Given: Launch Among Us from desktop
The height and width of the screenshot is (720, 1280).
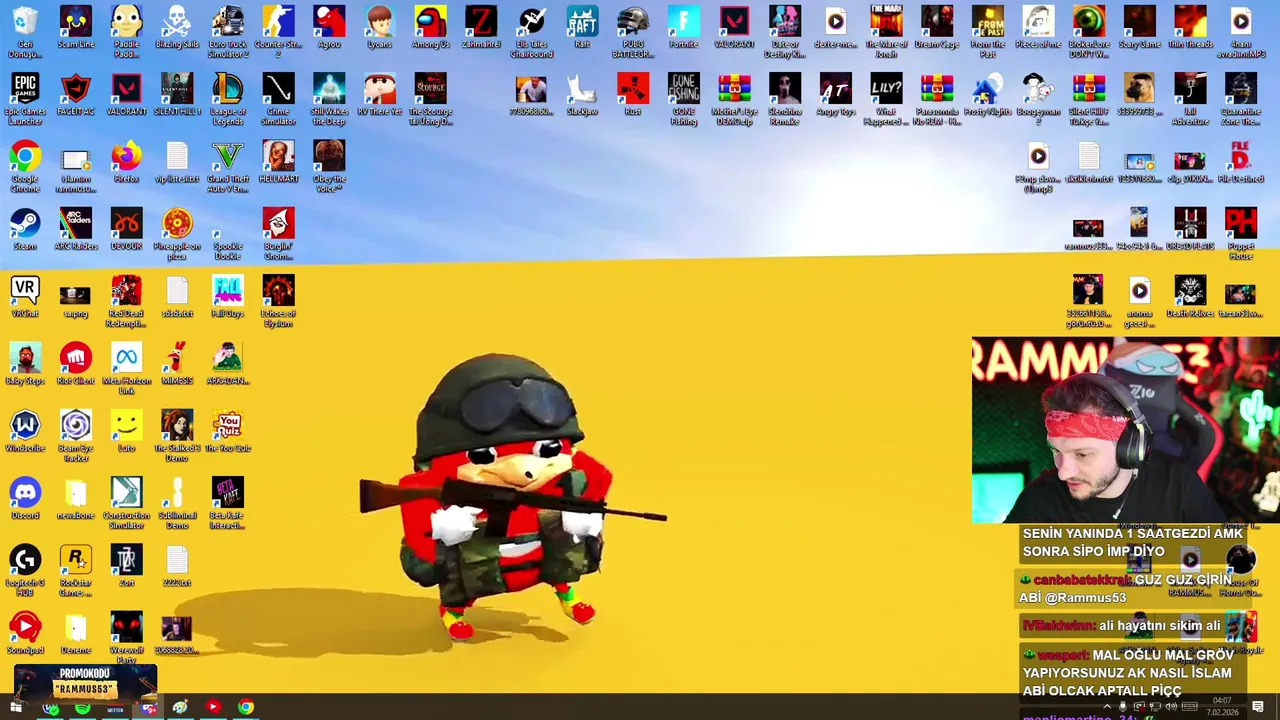Looking at the screenshot, I should tap(430, 27).
